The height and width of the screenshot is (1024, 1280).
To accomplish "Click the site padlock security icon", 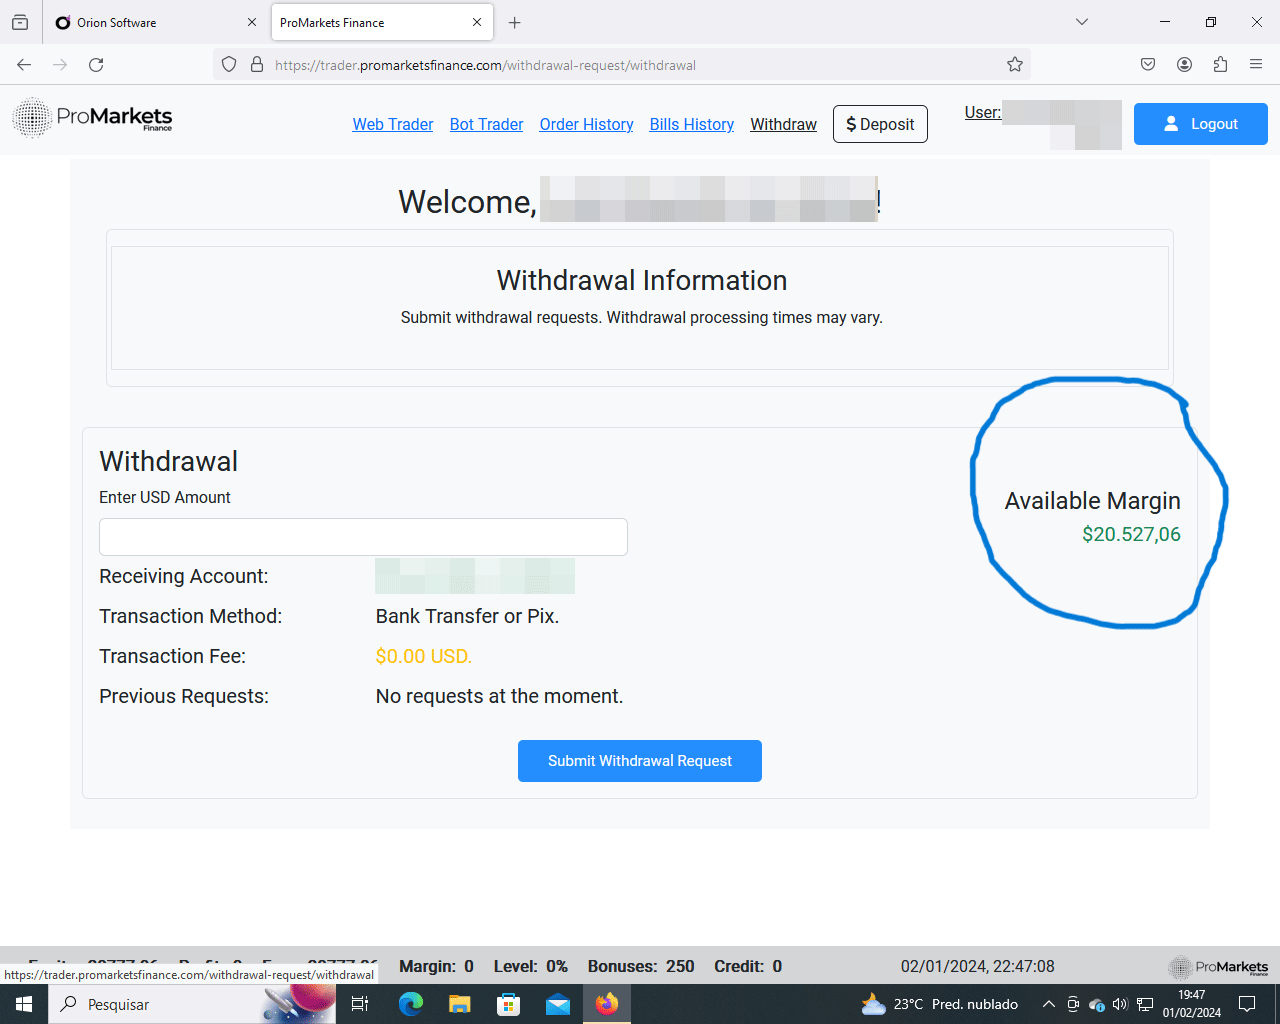I will [x=257, y=65].
